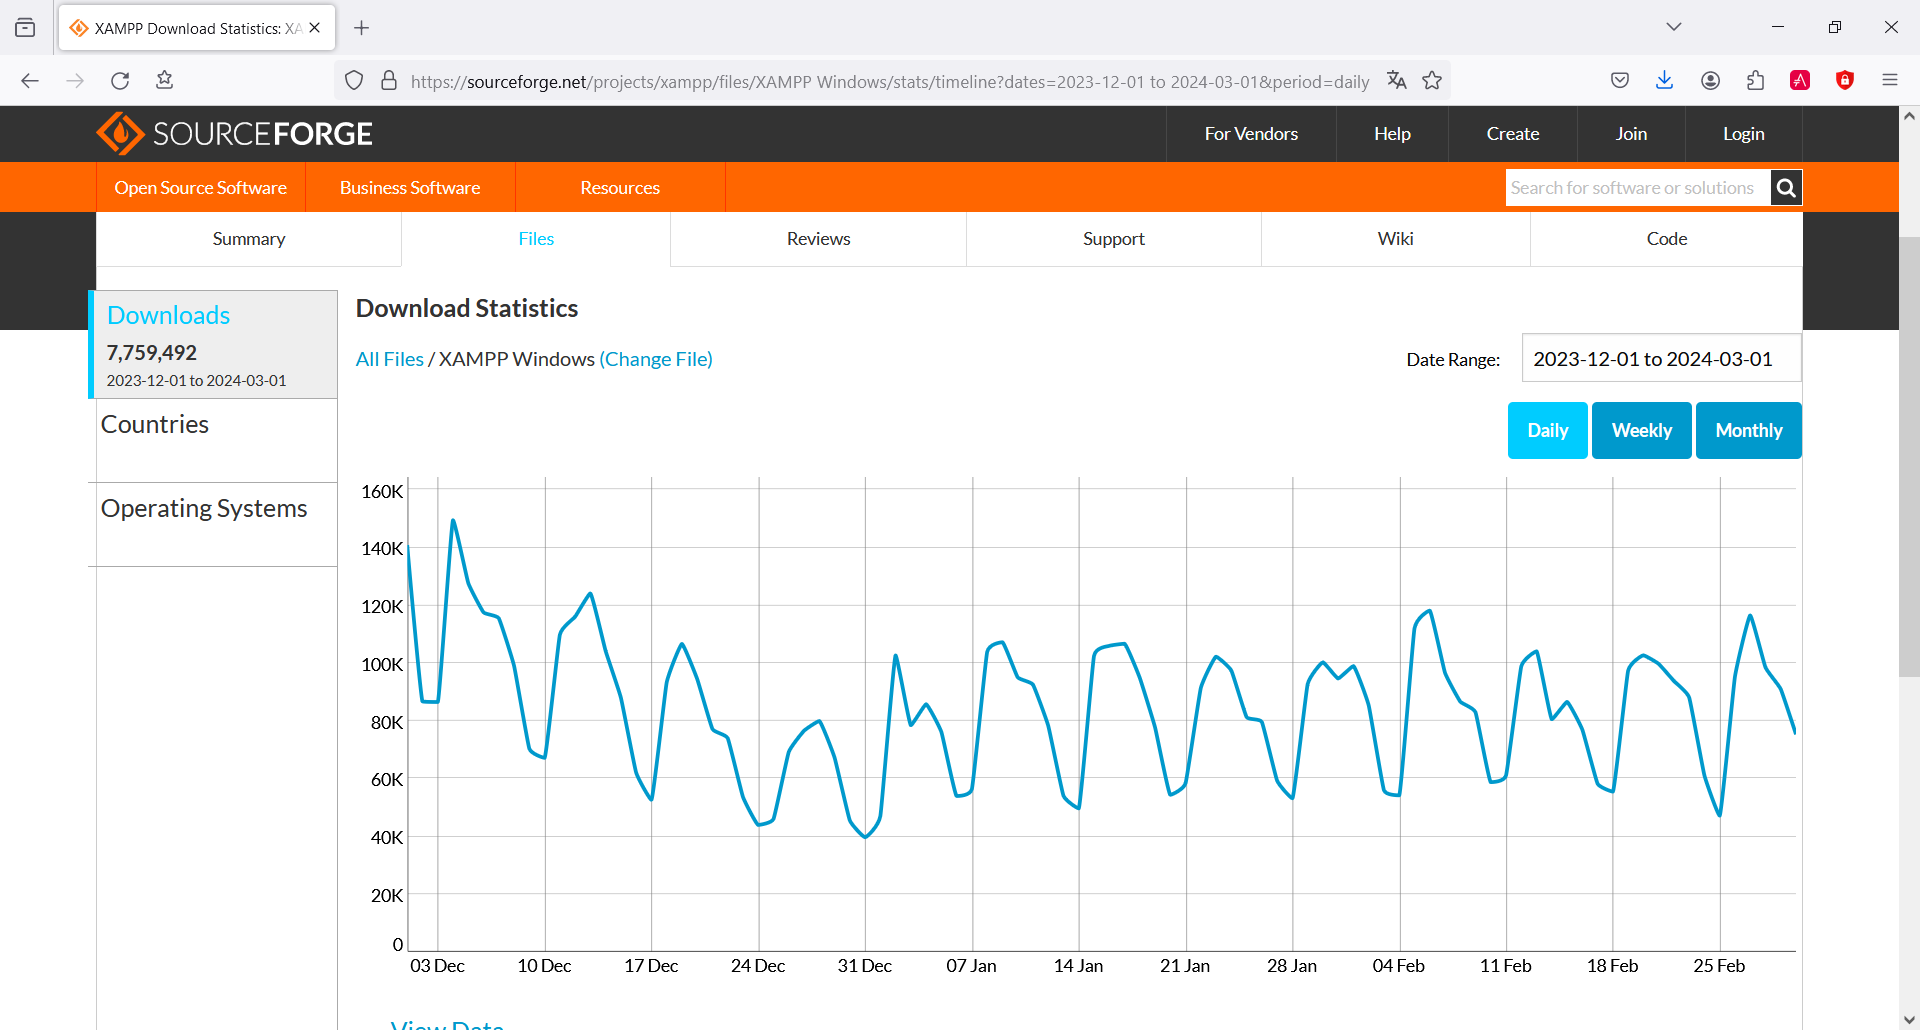Click the red shield ad-blocker extension icon
Image resolution: width=1920 pixels, height=1030 pixels.
1845,81
